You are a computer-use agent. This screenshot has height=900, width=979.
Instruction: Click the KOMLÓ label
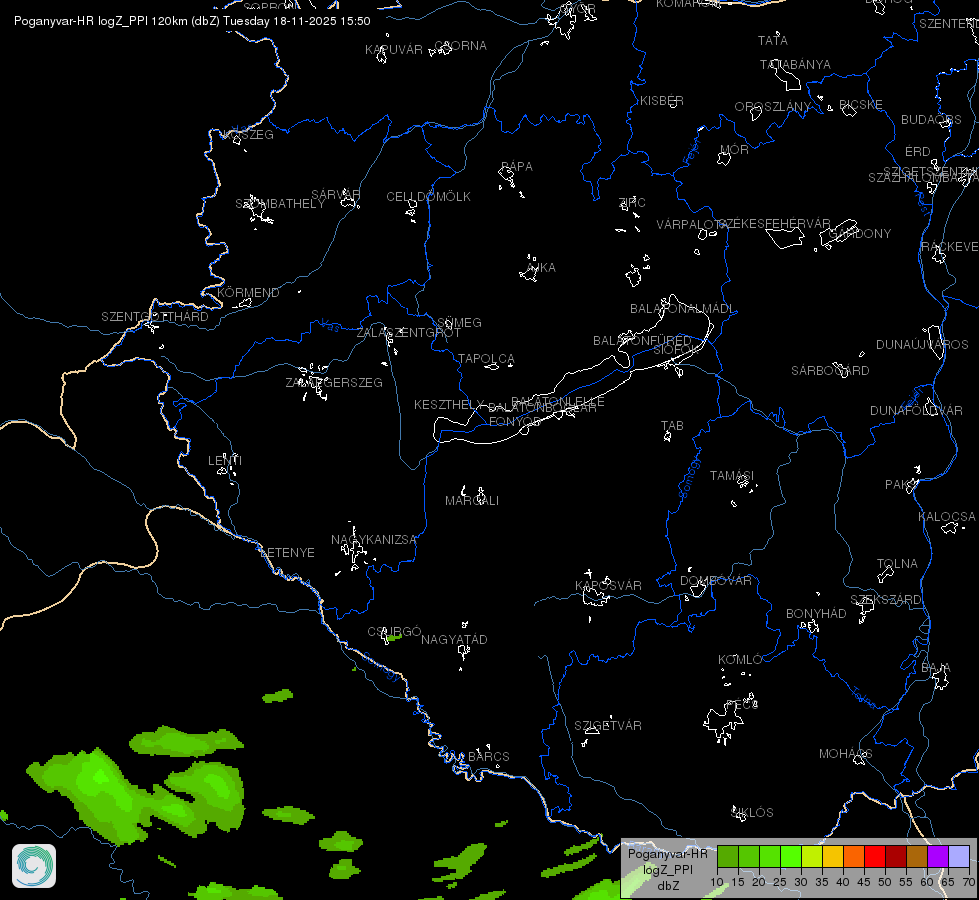(740, 660)
